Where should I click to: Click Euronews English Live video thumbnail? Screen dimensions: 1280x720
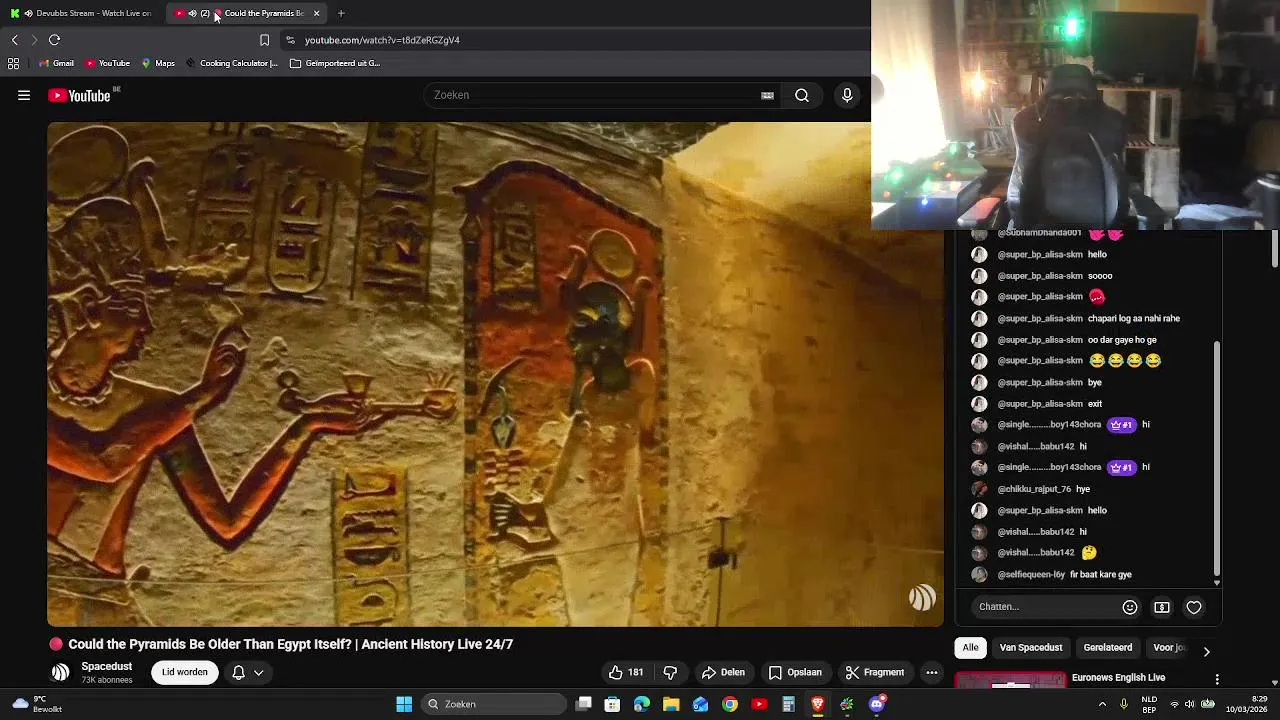[1010, 681]
